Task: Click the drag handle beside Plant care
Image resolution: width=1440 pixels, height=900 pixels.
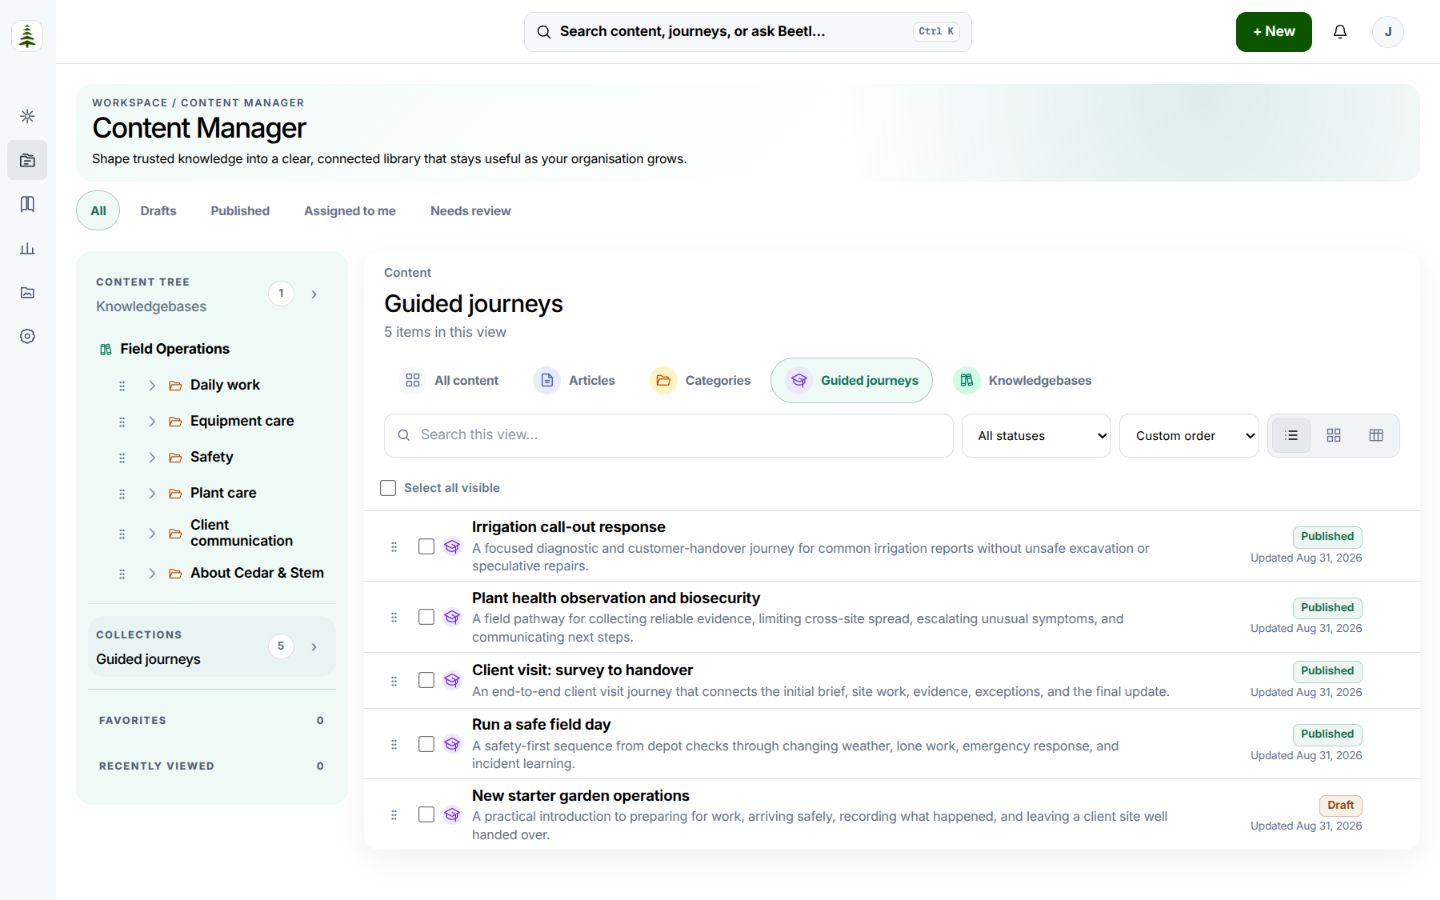Action: pos(122,494)
